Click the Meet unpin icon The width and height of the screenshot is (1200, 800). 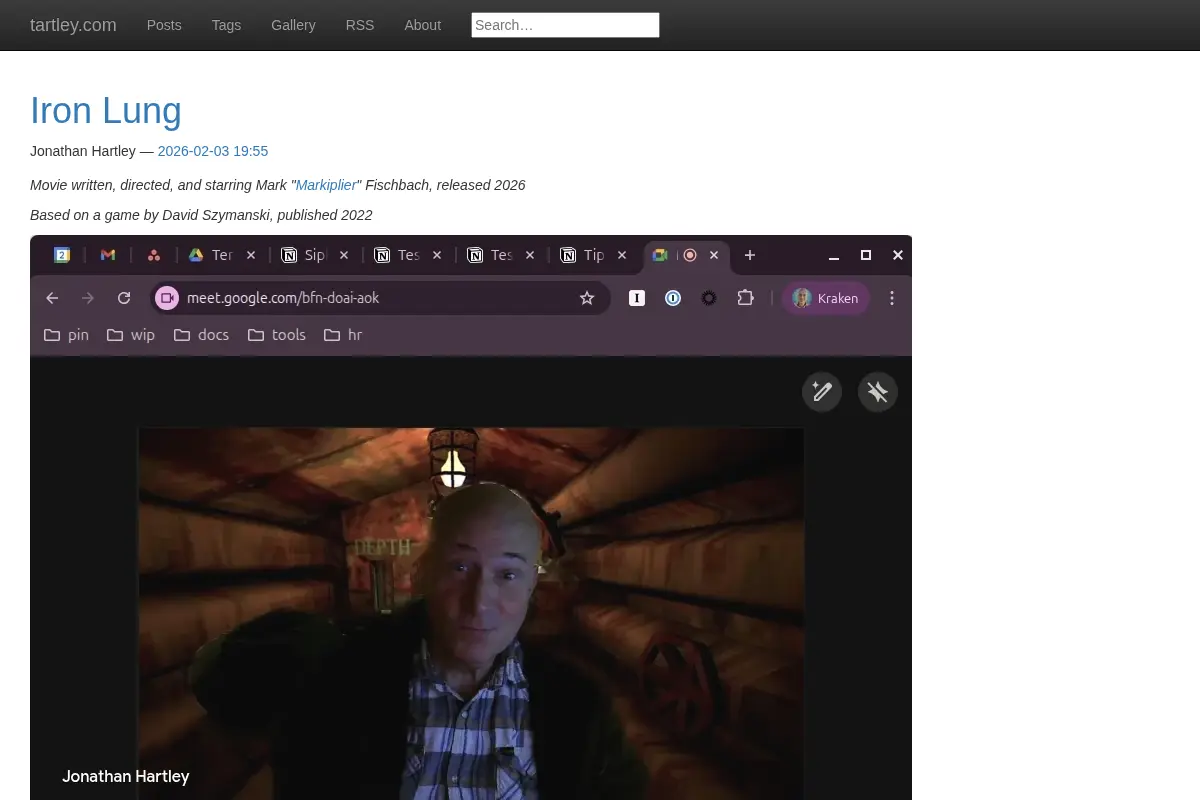[878, 392]
